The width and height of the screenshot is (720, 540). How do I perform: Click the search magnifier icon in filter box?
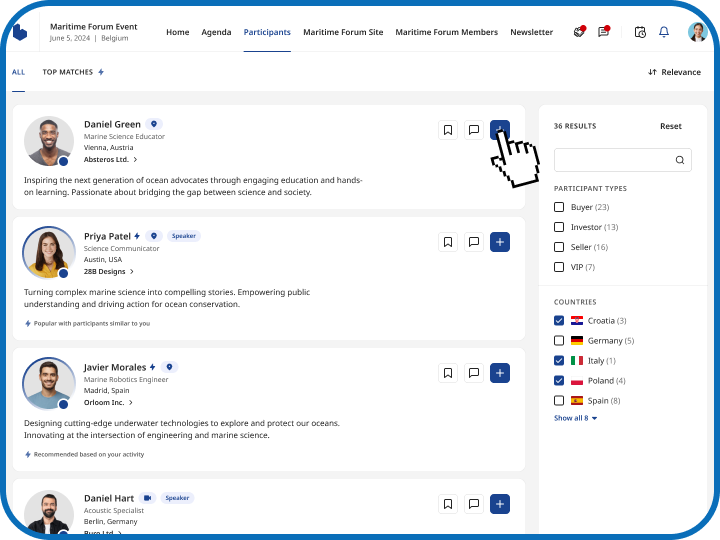point(680,160)
